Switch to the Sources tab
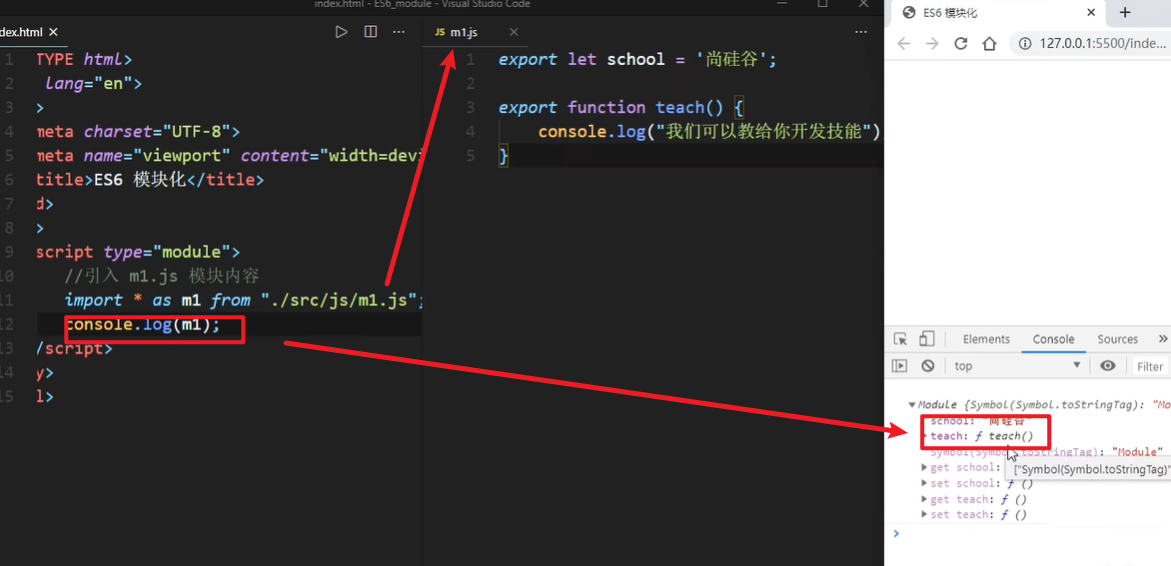Viewport: 1171px width, 566px height. click(x=1117, y=339)
